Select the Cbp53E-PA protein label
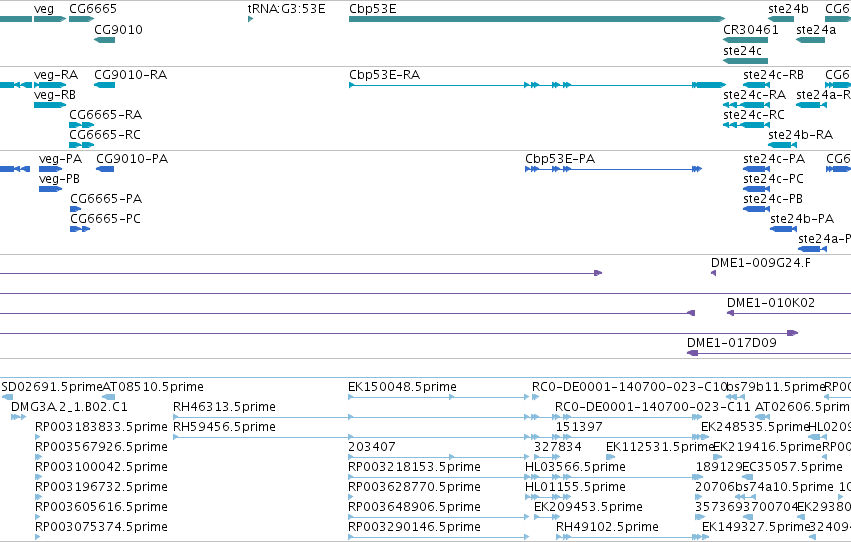This screenshot has width=851, height=542. point(560,159)
